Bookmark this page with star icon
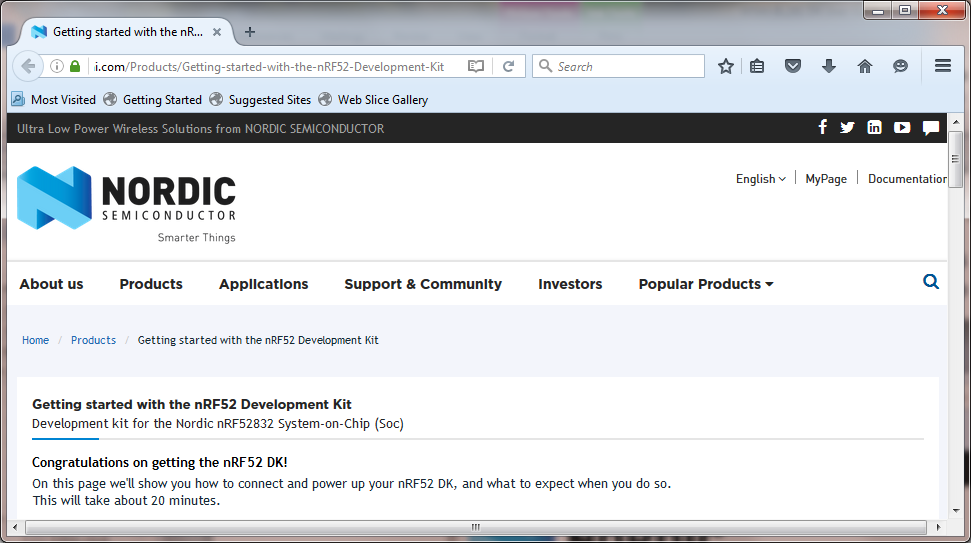The width and height of the screenshot is (971, 543). pos(726,66)
